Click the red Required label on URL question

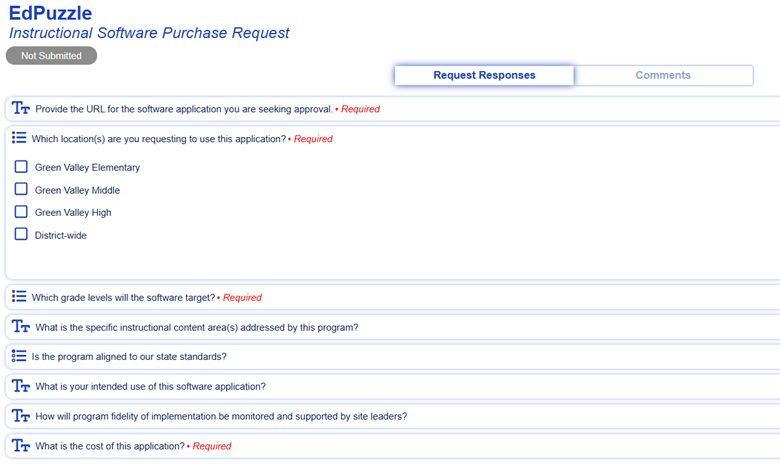pos(360,109)
